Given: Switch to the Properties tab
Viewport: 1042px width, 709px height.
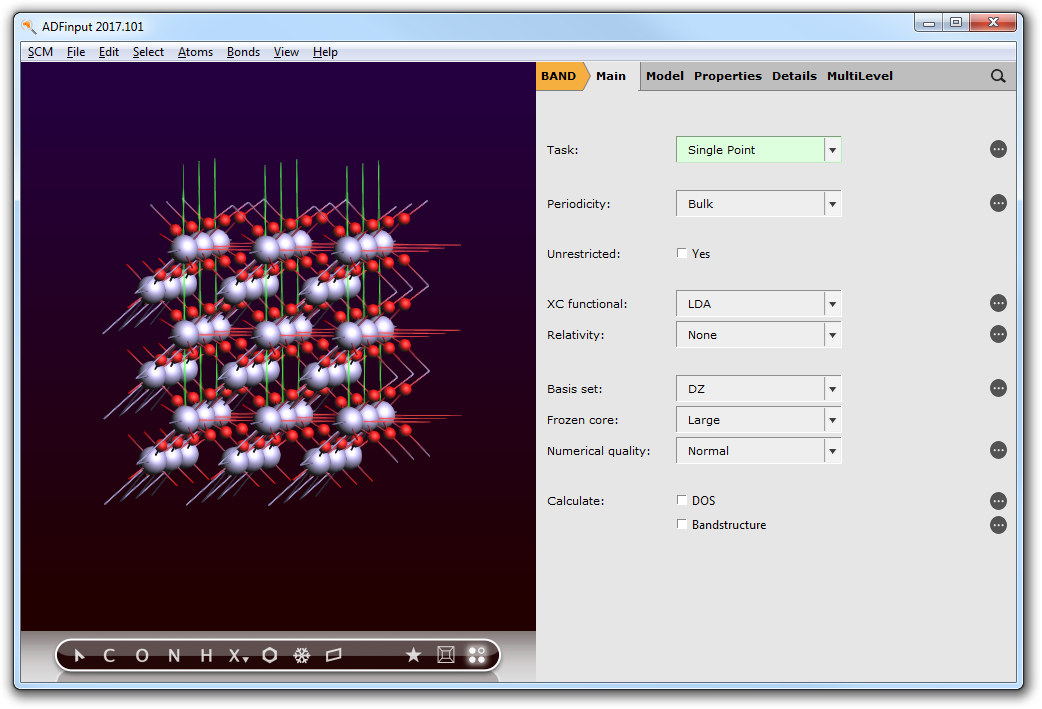Looking at the screenshot, I should coord(727,76).
